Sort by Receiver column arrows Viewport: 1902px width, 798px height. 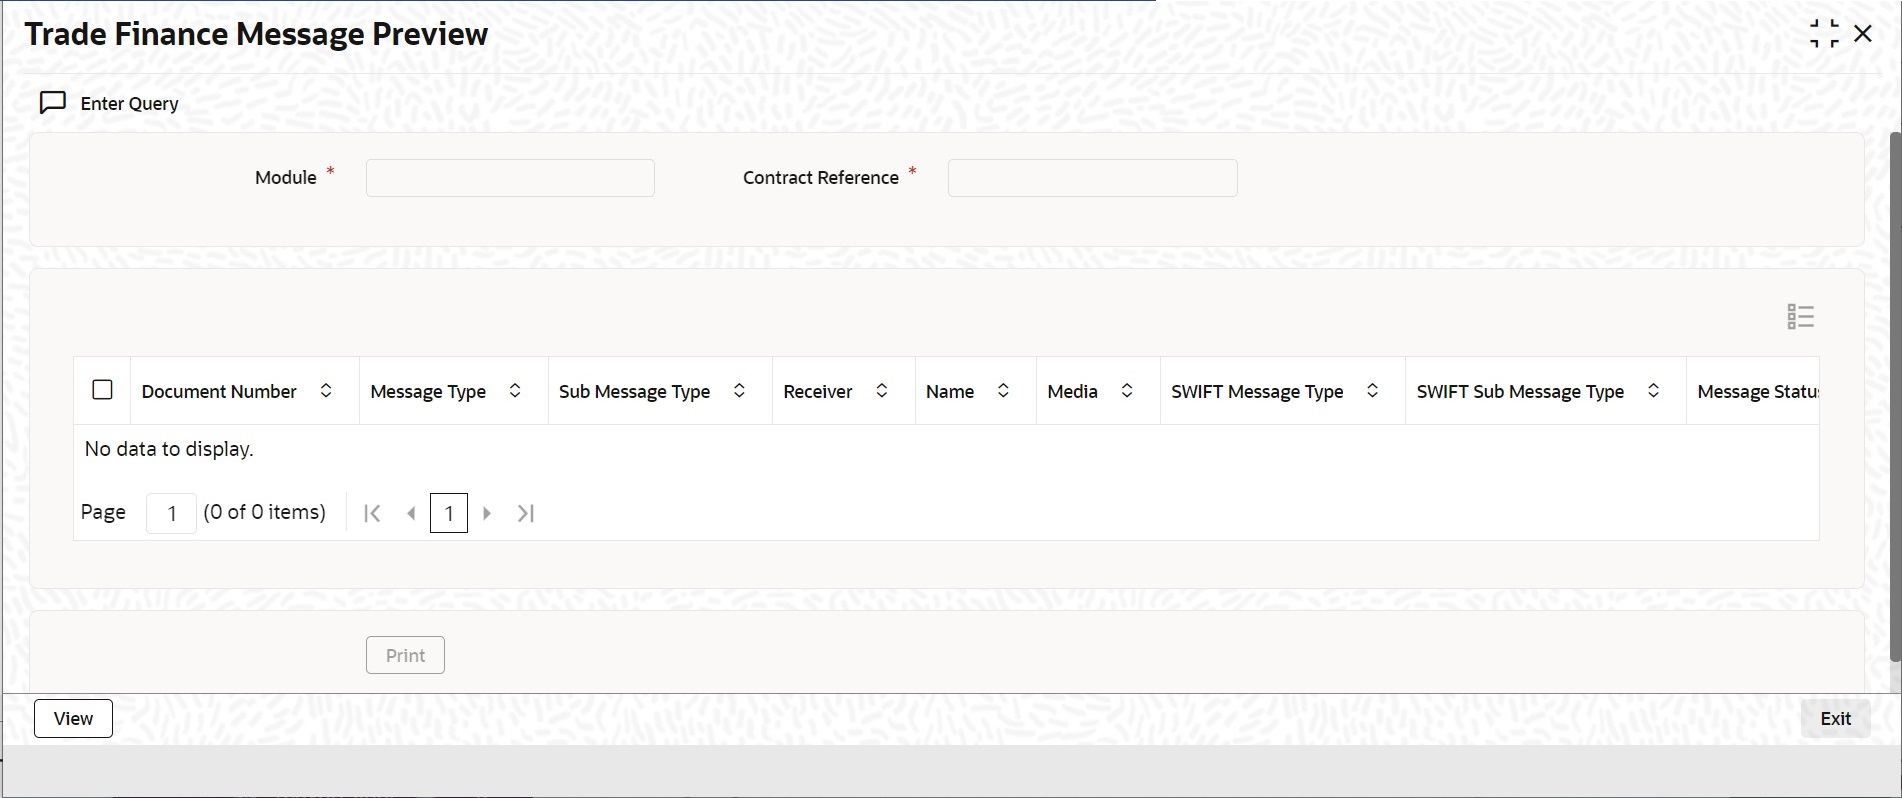coord(882,391)
